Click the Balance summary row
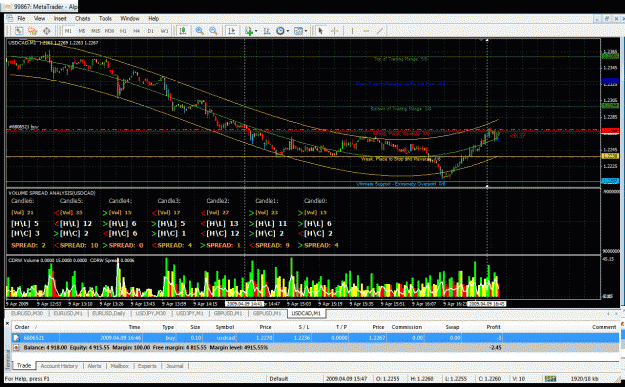The width and height of the screenshot is (625, 387). (x=315, y=348)
